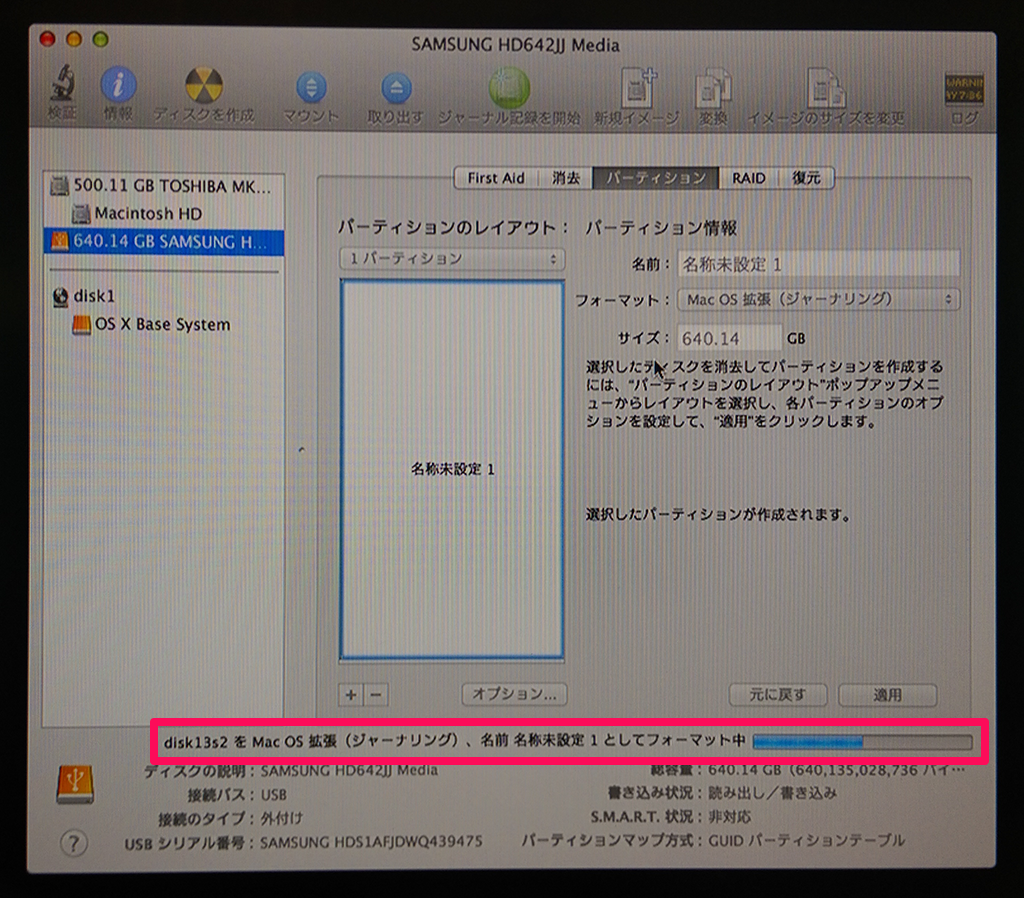Open the Format (フォーマット) dropdown
Viewport: 1024px width, 898px height.
[818, 299]
